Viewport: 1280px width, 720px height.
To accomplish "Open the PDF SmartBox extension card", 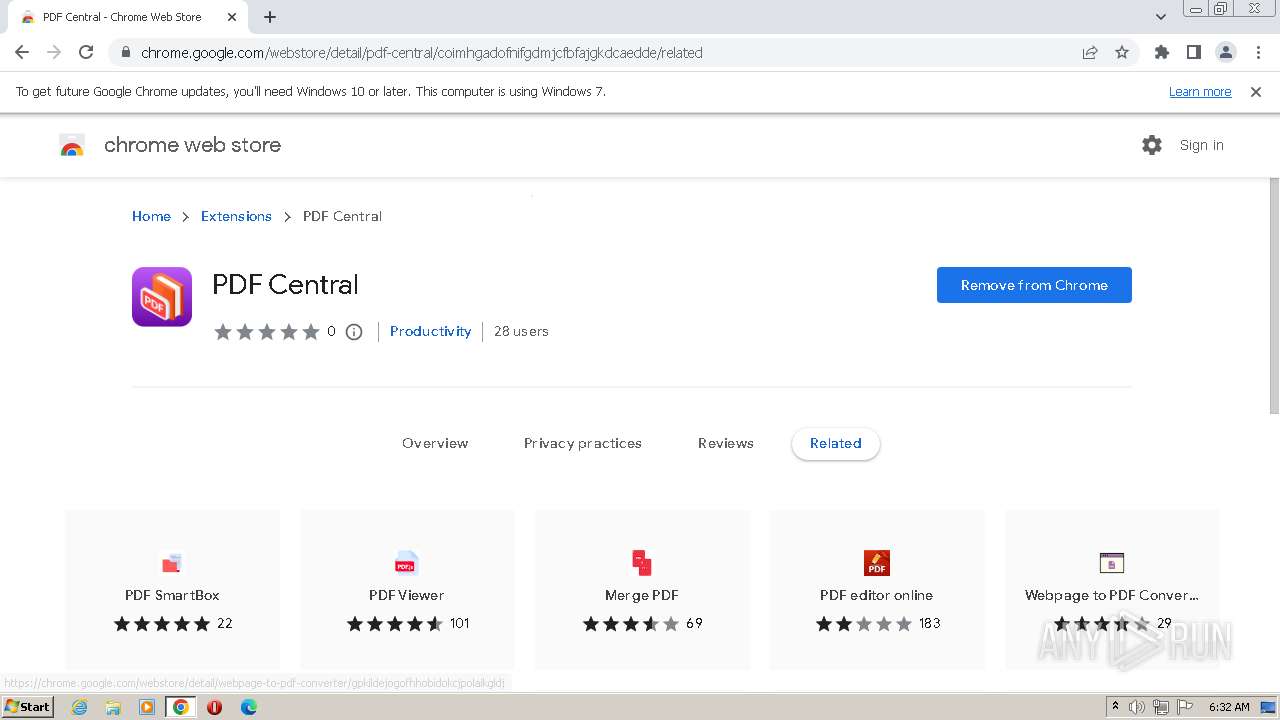I will coord(172,590).
